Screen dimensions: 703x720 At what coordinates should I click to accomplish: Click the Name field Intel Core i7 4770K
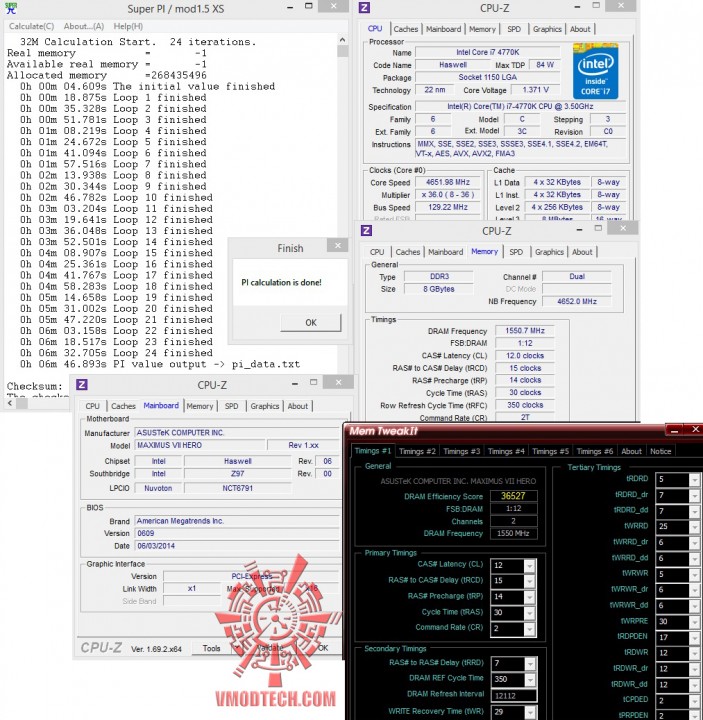(x=488, y=52)
